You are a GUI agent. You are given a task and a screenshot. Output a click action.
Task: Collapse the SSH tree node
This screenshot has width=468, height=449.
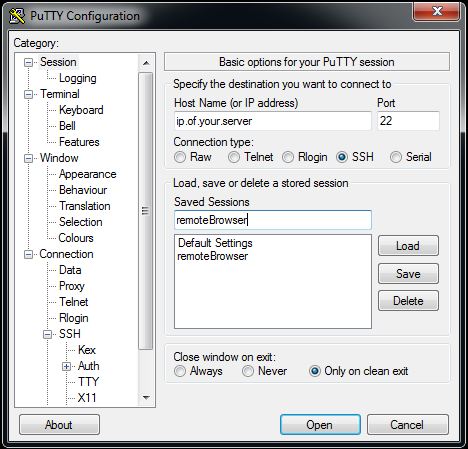(48, 334)
